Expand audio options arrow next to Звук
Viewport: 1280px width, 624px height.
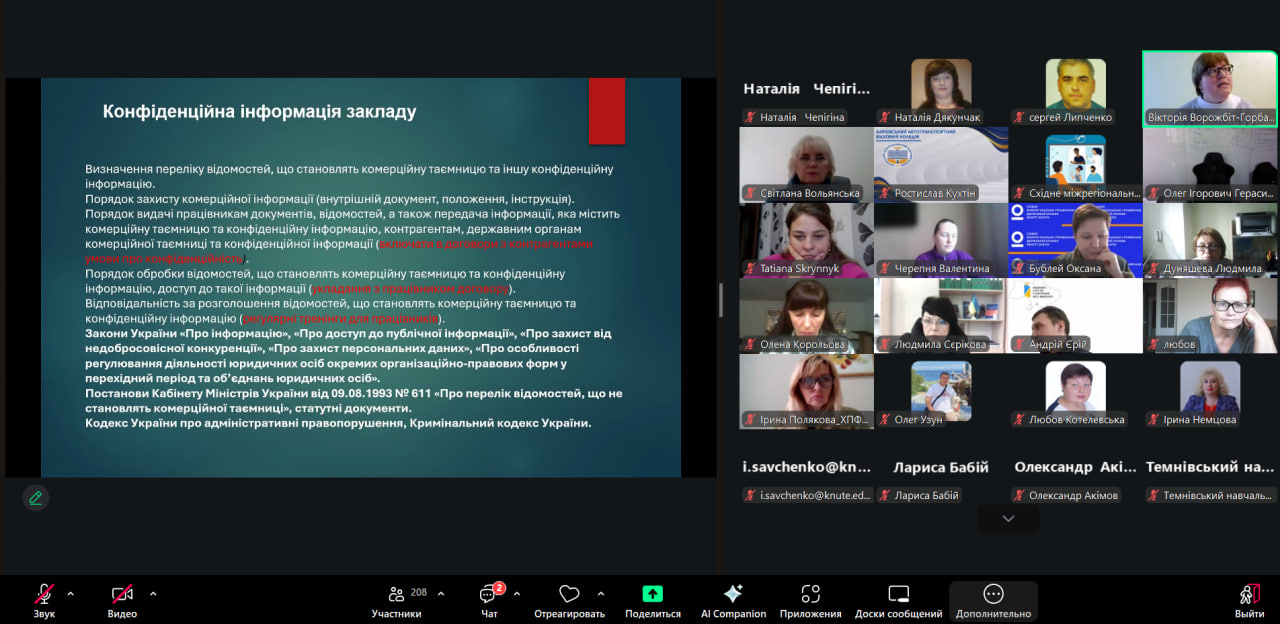[70, 593]
